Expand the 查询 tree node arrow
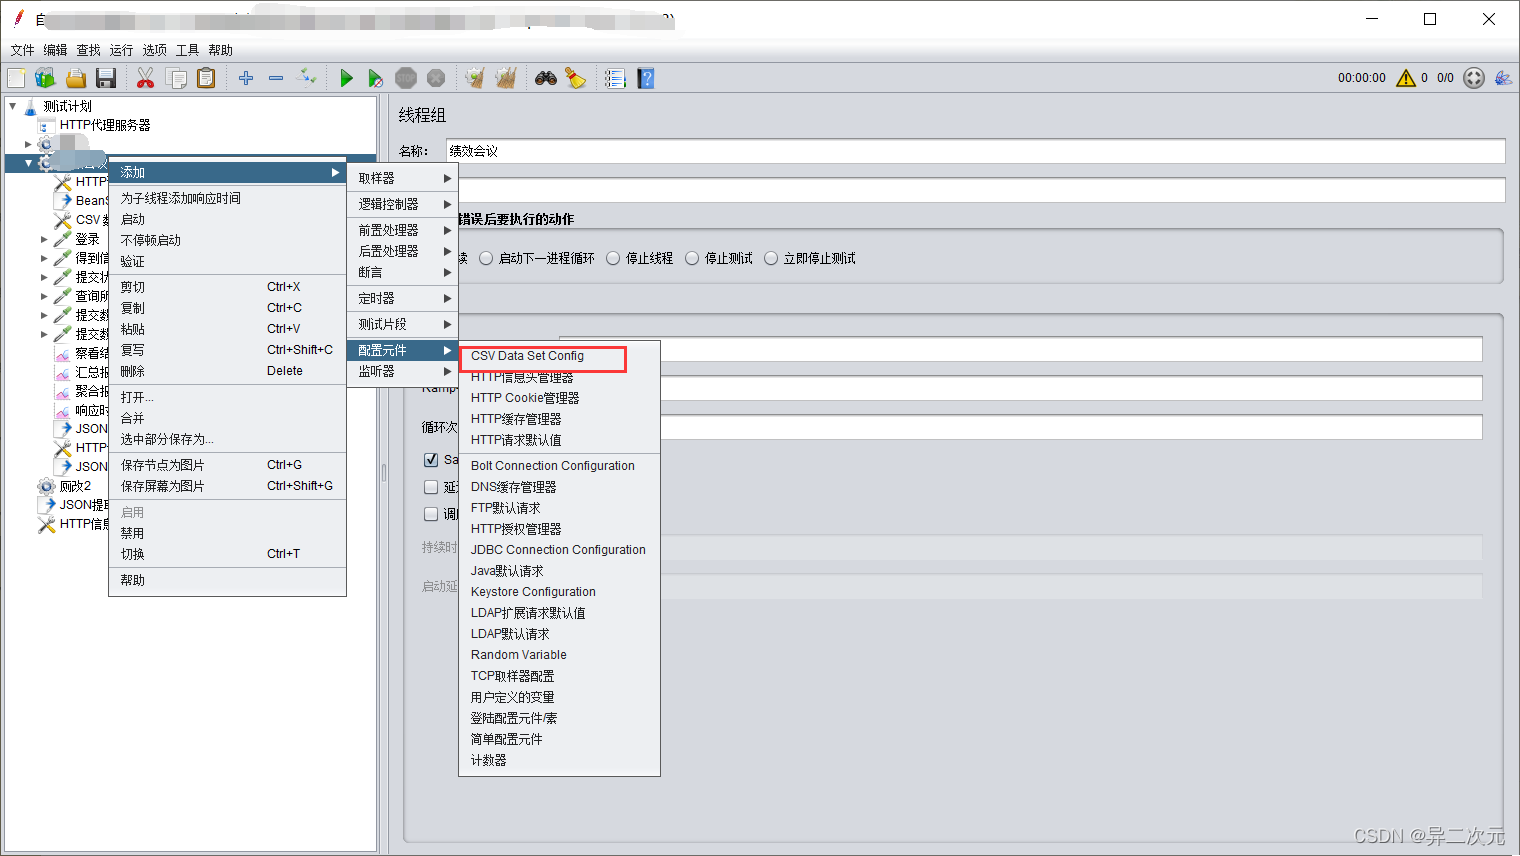Image resolution: width=1520 pixels, height=856 pixels. click(44, 296)
